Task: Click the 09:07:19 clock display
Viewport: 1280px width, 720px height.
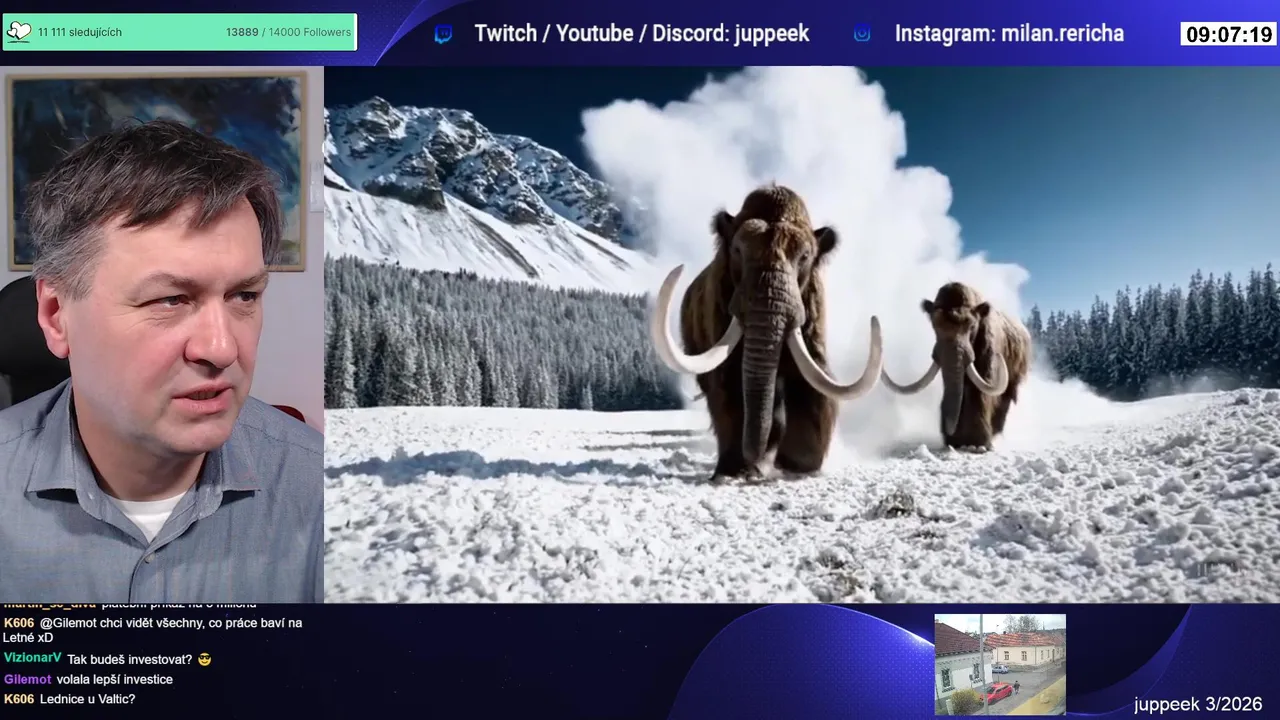Action: 1229,34
